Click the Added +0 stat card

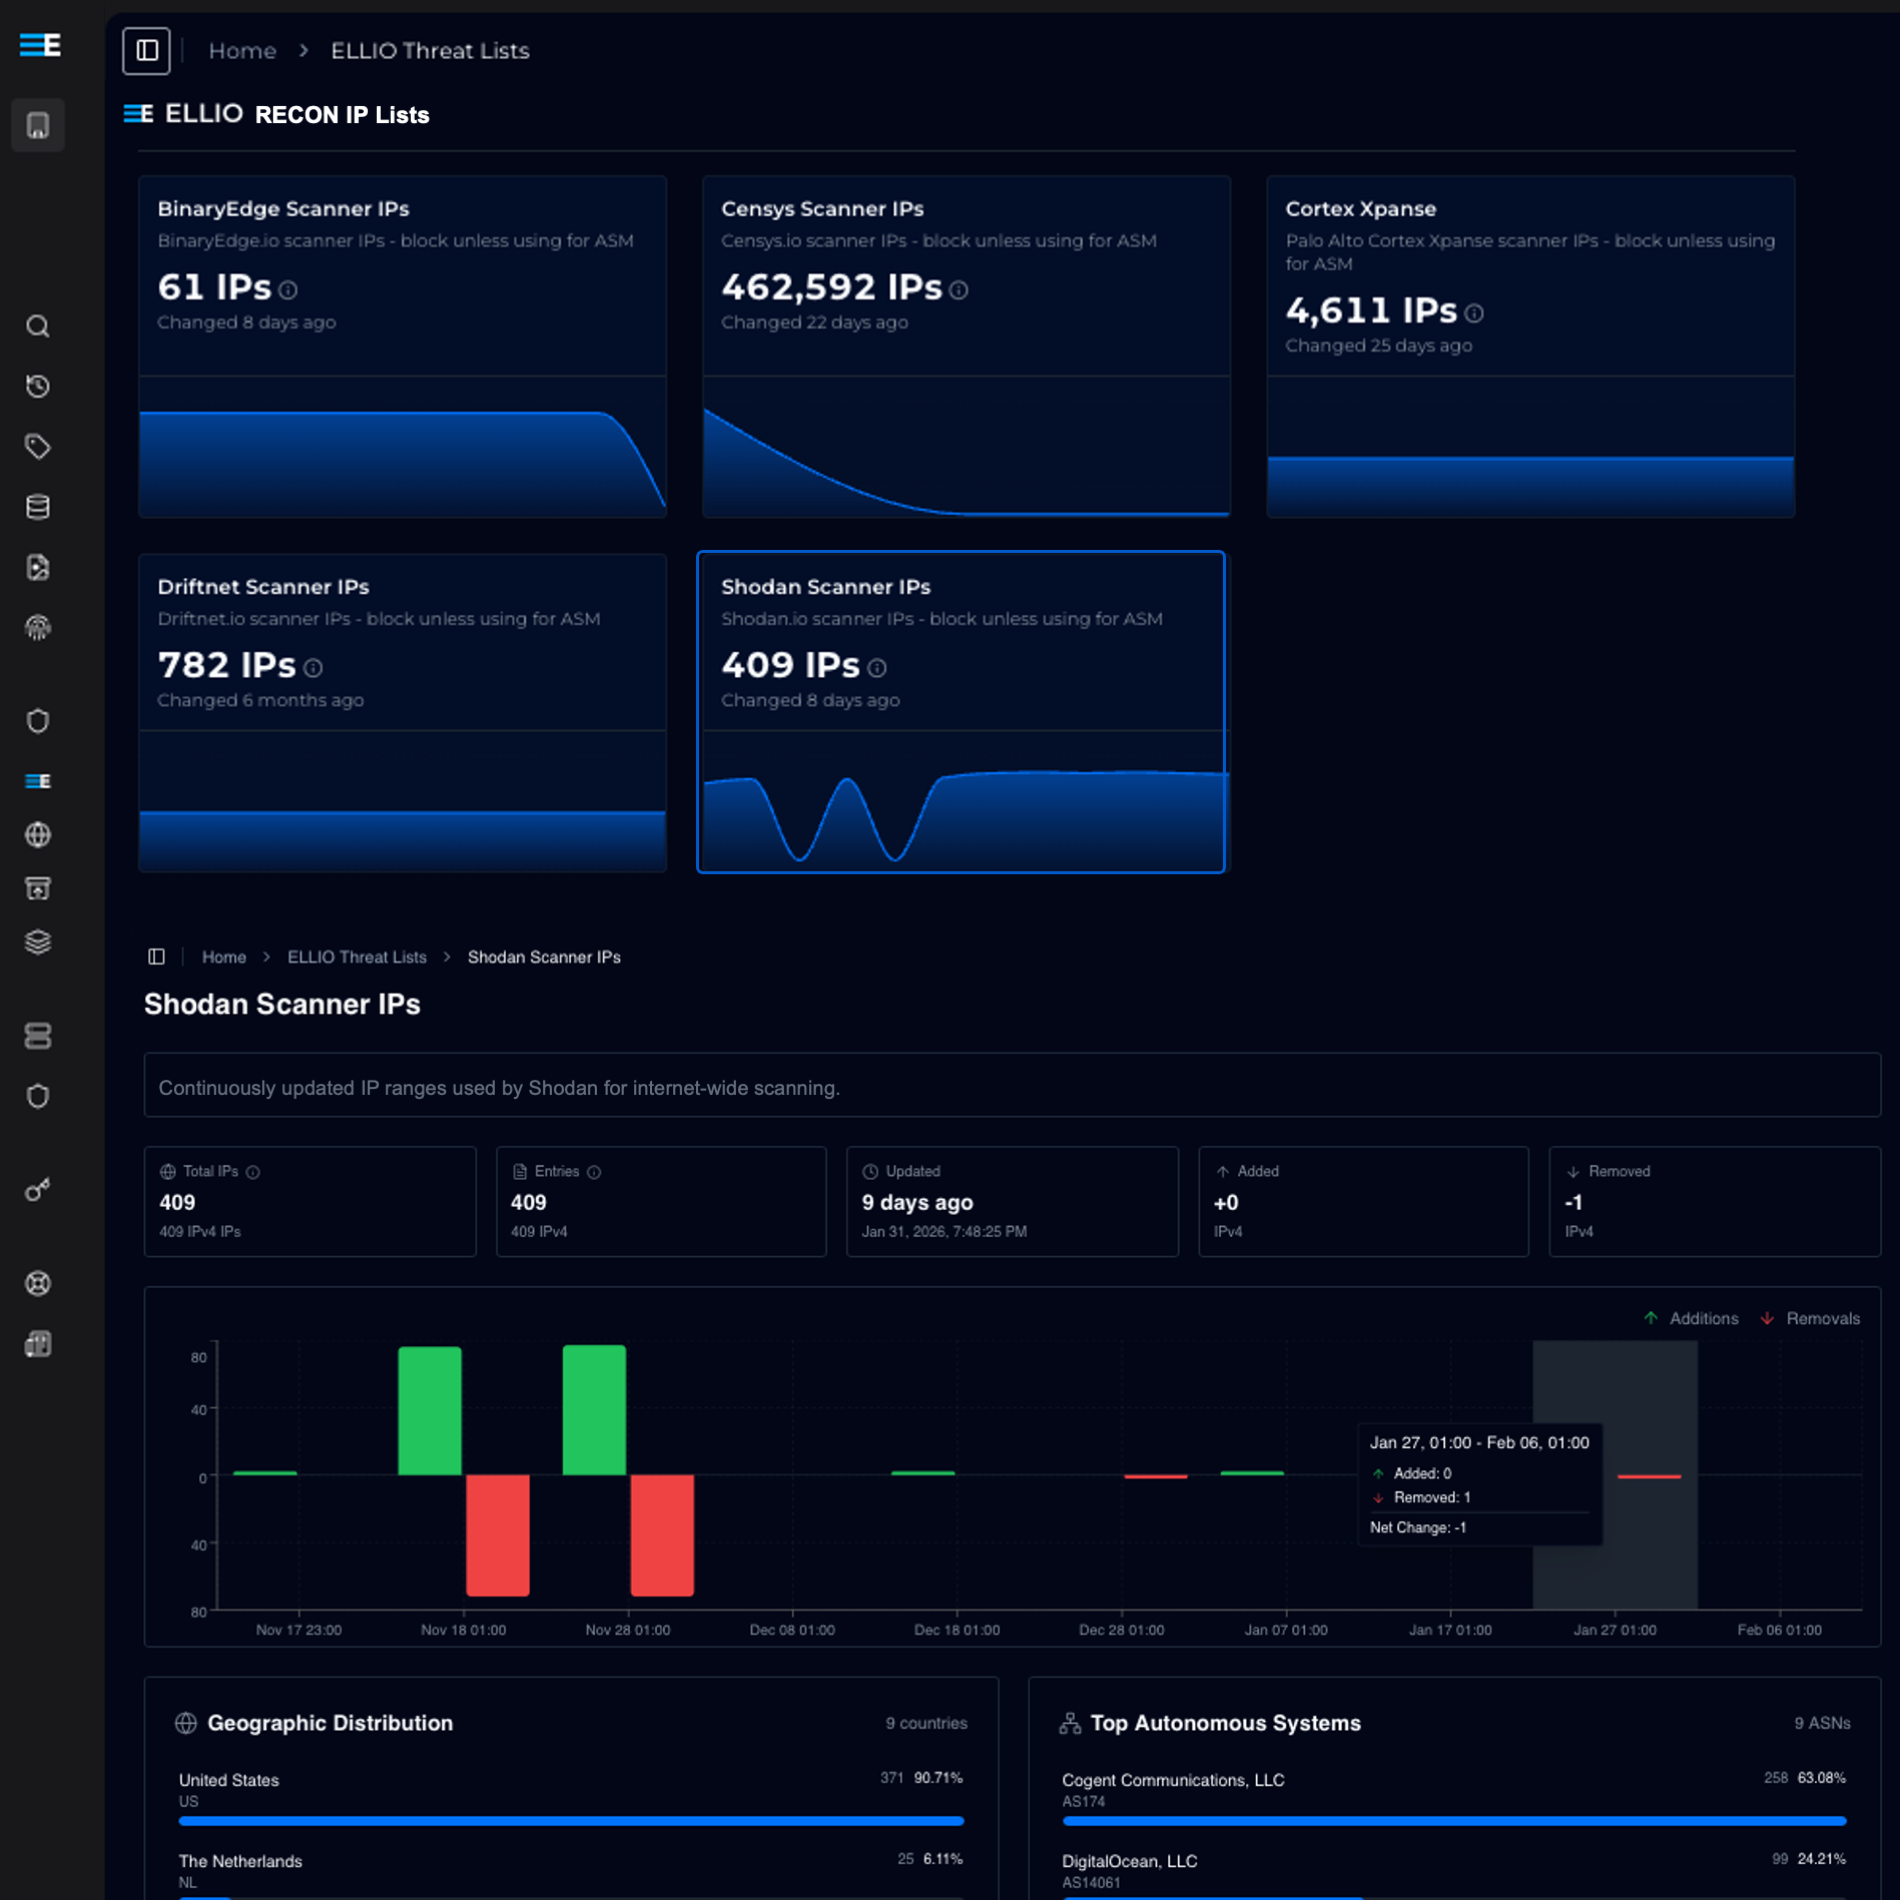coord(1363,1201)
